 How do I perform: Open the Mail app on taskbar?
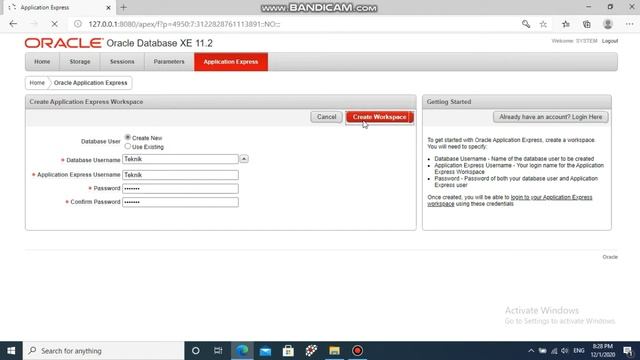point(265,351)
